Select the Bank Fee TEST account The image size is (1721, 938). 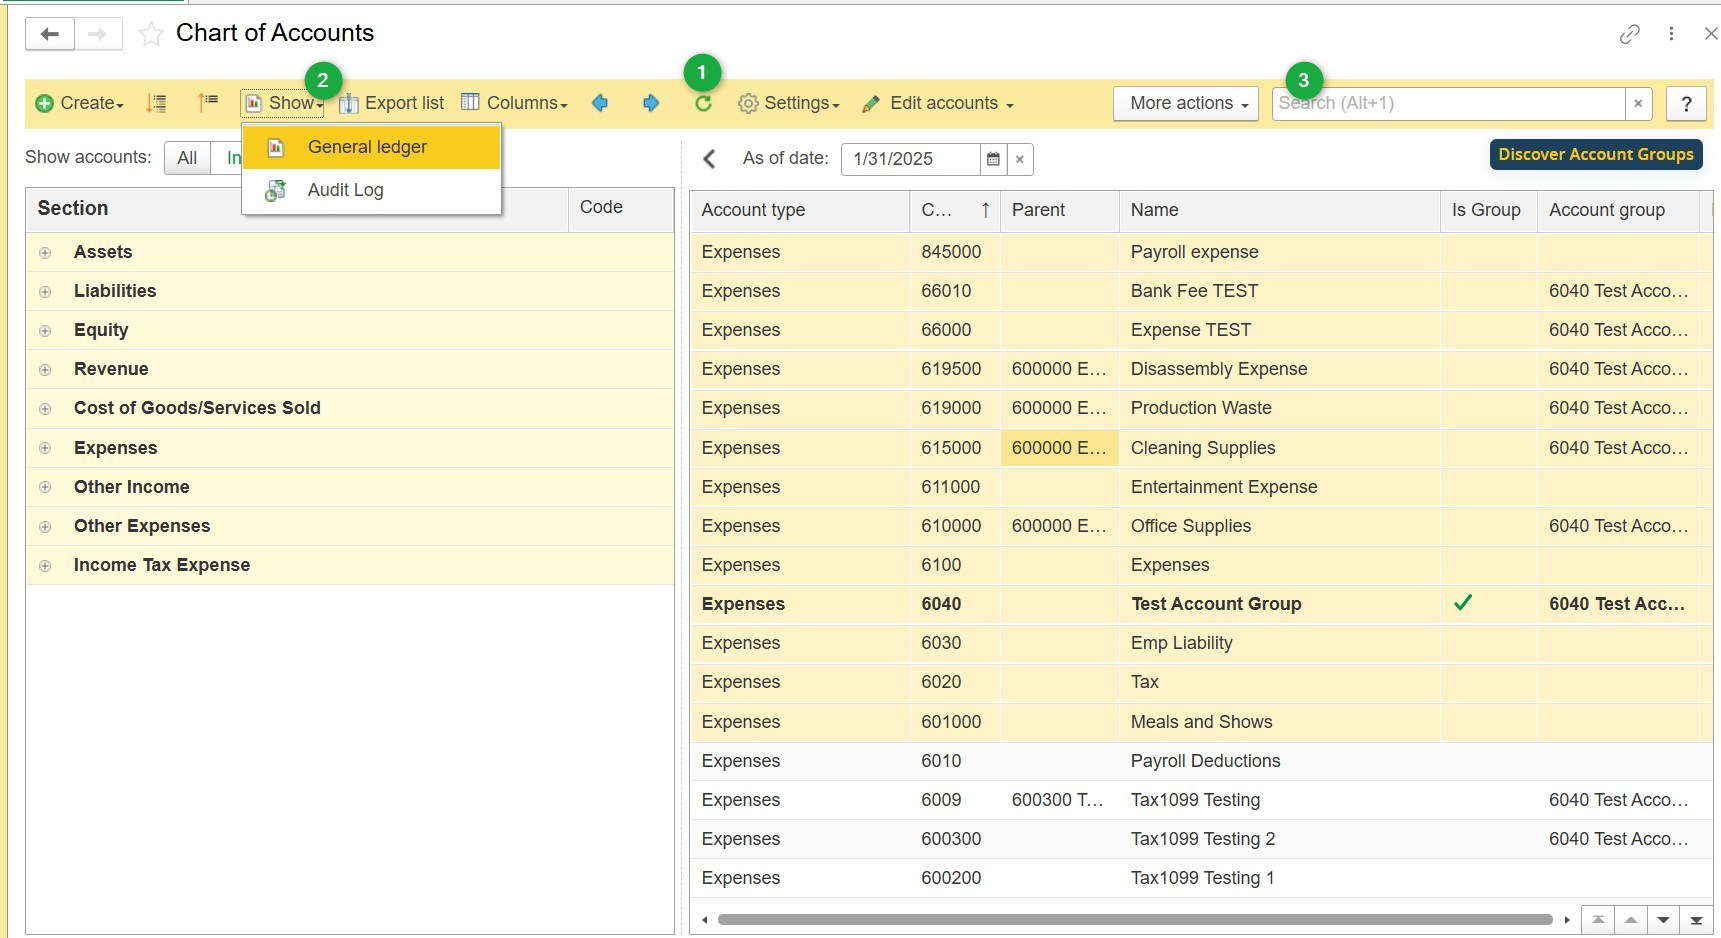1201,291
